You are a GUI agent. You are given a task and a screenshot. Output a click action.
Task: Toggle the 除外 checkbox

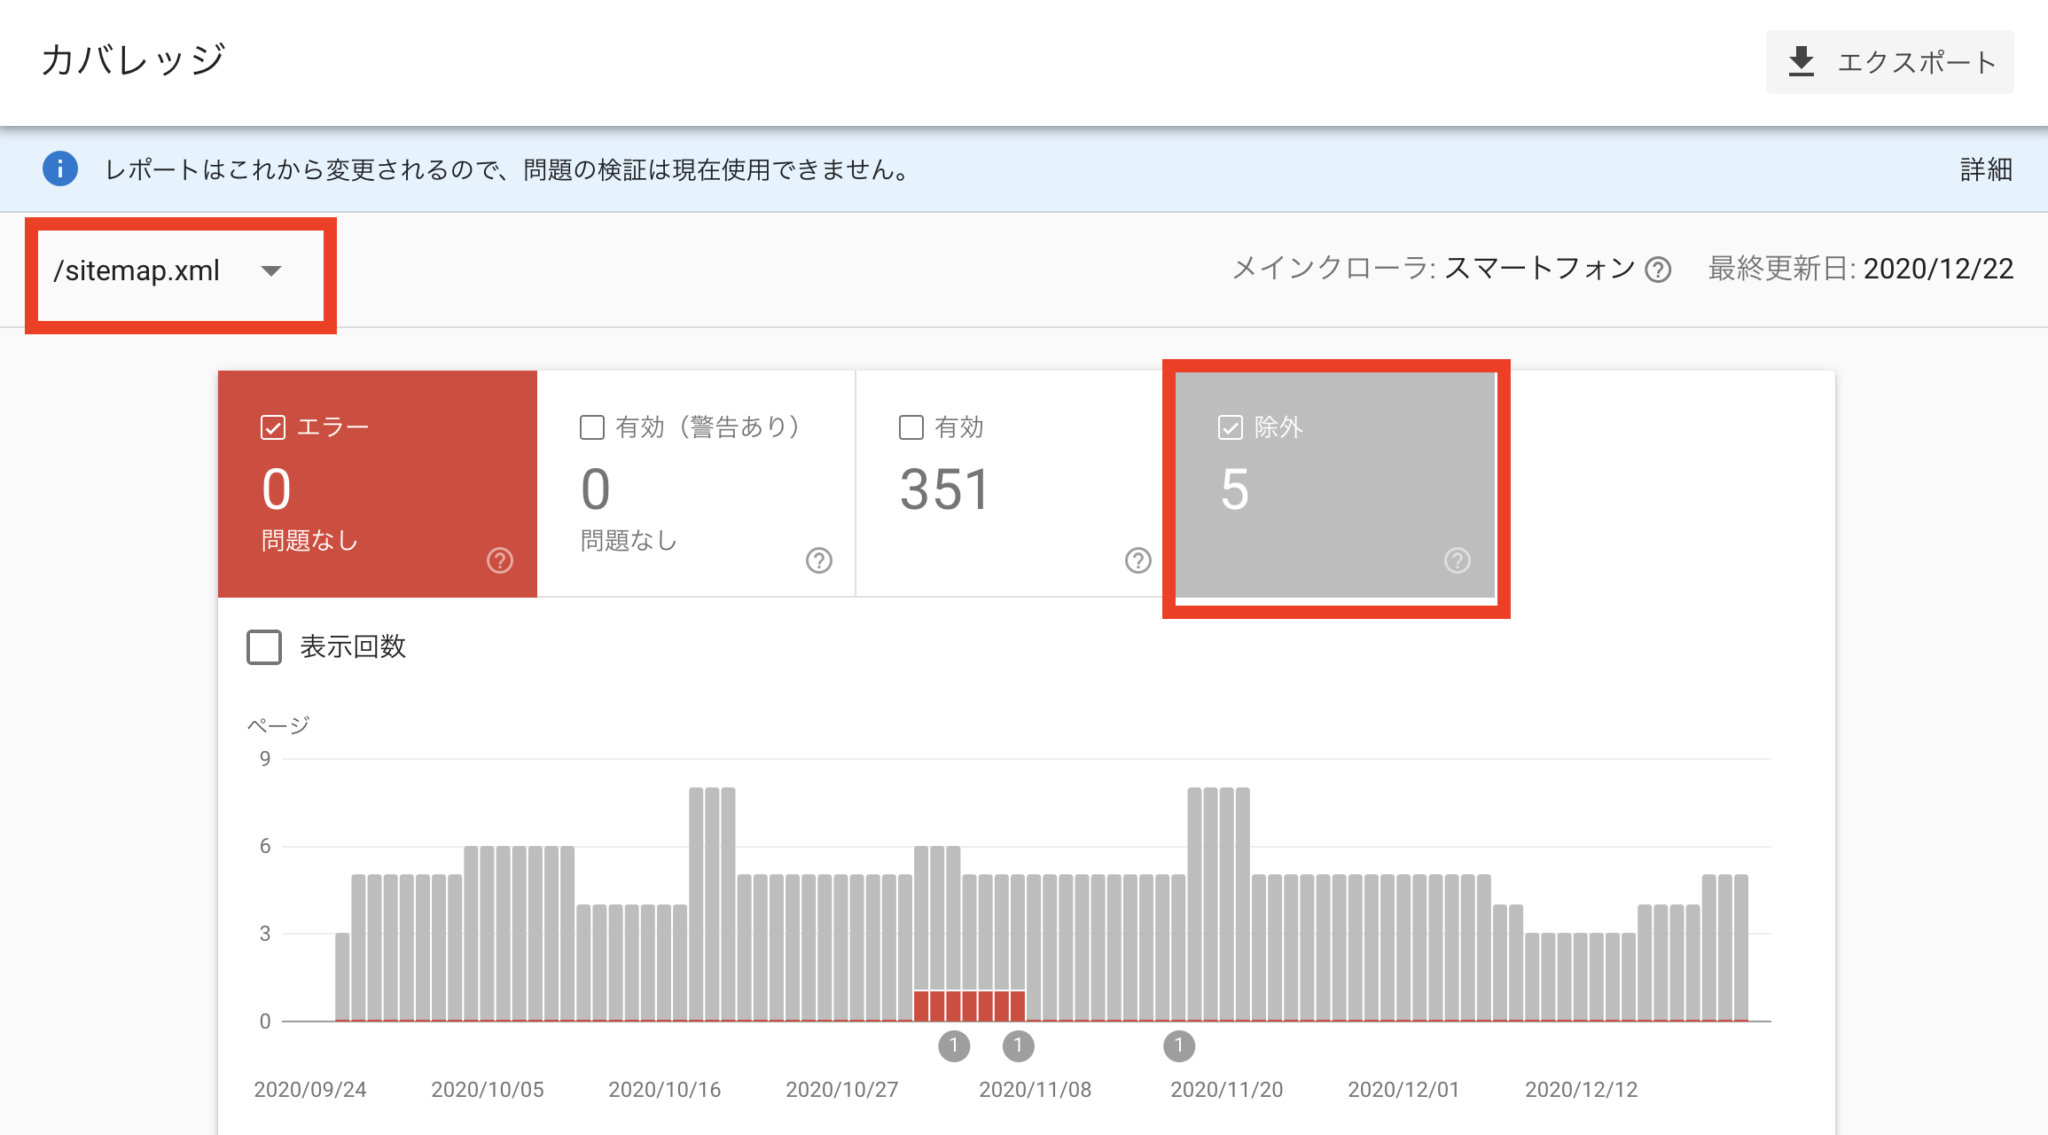point(1230,427)
